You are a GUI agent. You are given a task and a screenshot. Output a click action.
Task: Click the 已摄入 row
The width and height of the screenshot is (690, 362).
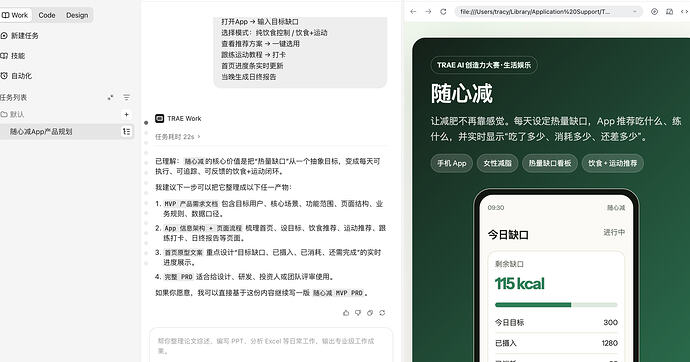click(556, 343)
